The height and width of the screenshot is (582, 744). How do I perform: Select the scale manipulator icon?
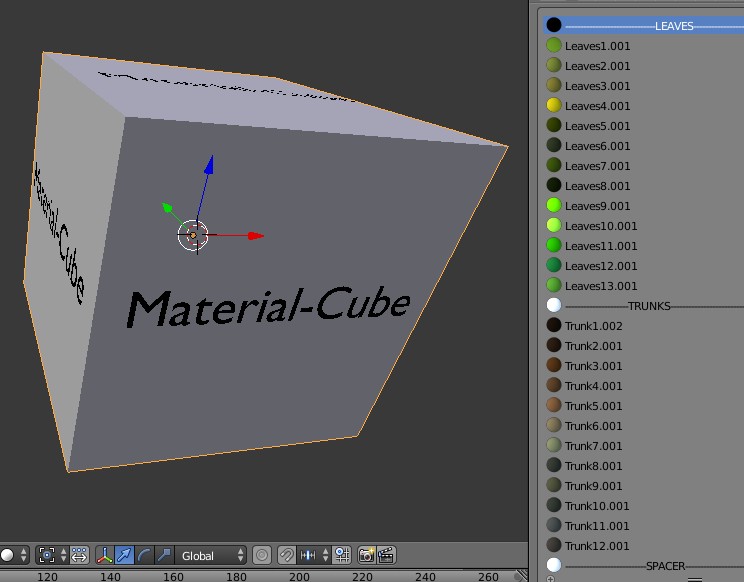click(163, 555)
